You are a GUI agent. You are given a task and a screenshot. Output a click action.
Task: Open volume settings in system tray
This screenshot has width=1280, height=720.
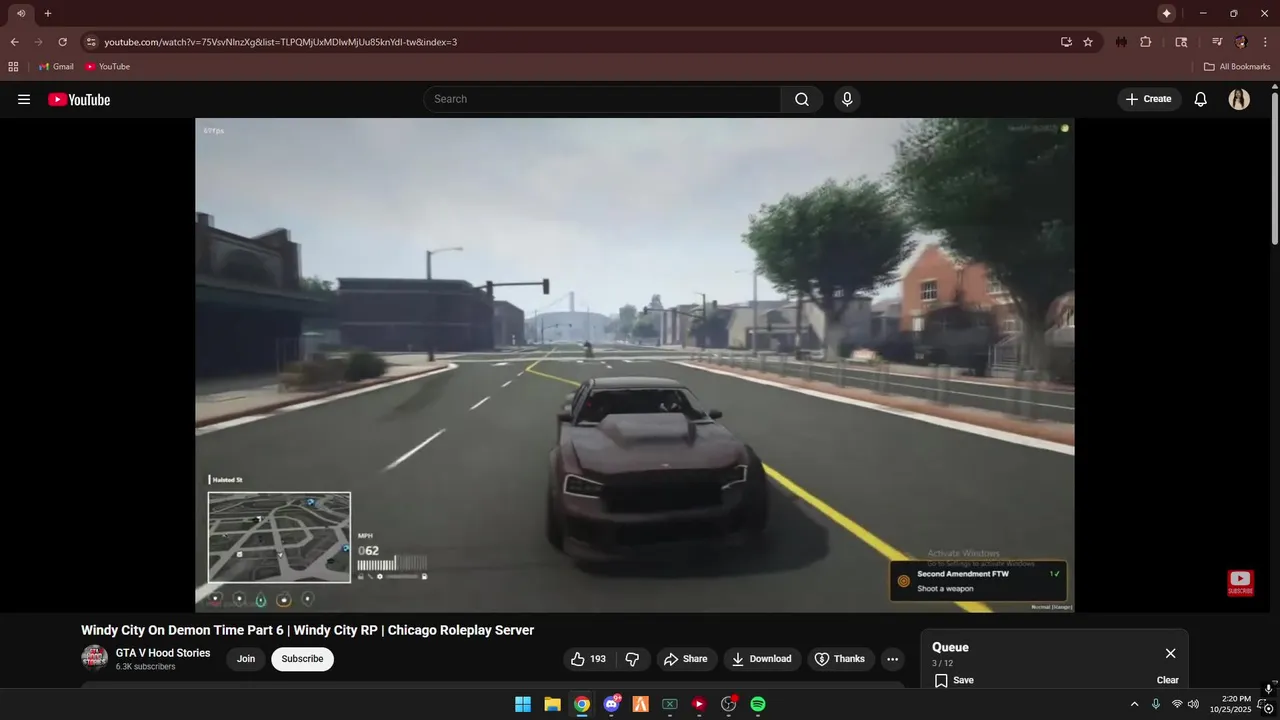[1193, 704]
